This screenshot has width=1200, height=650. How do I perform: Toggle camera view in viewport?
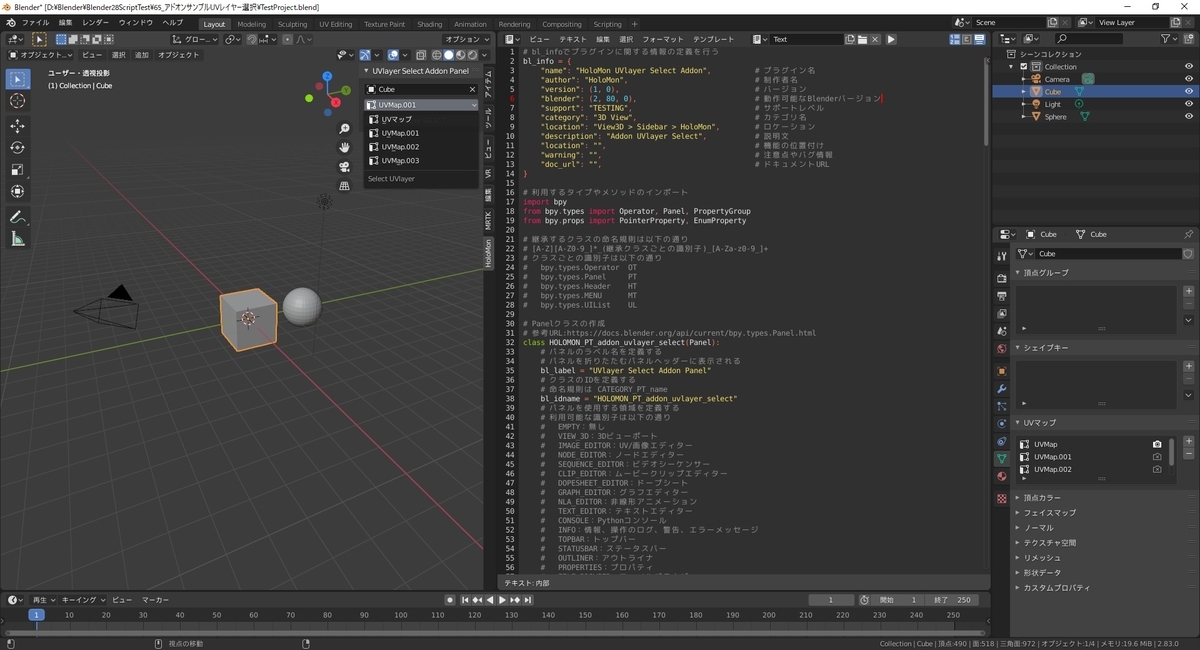pos(345,167)
